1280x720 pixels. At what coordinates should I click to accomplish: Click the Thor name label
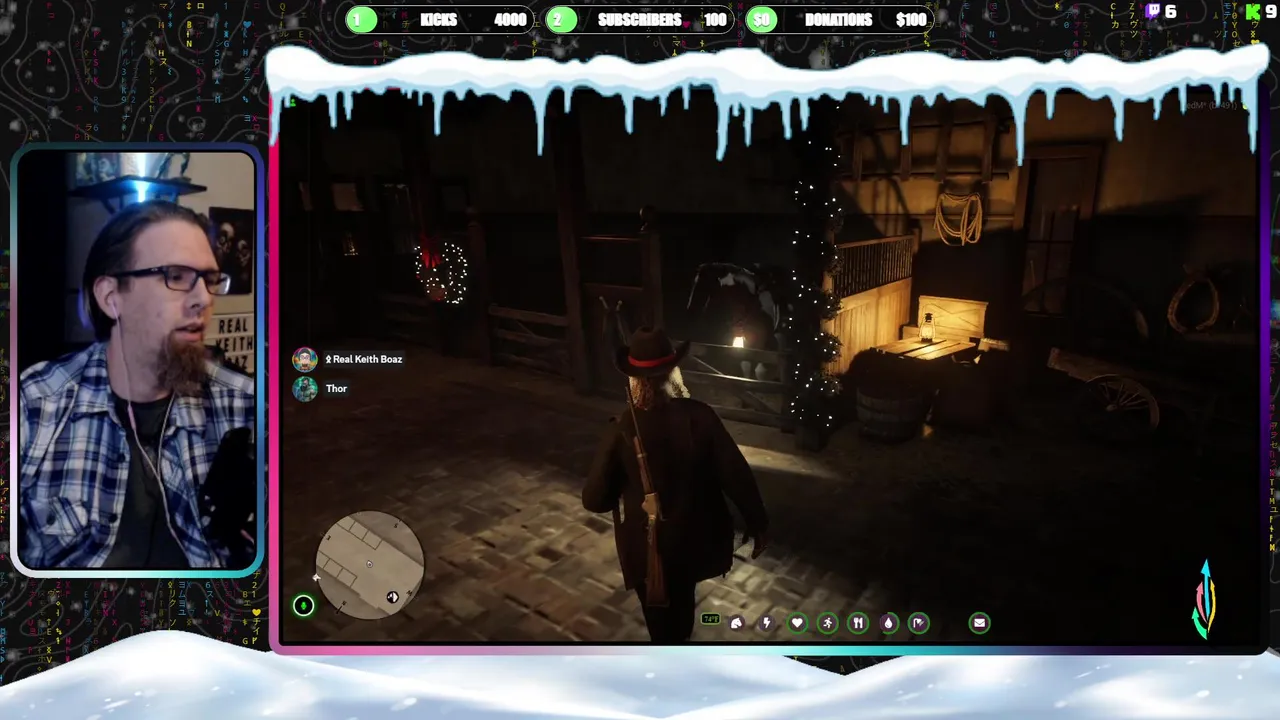pyautogui.click(x=336, y=388)
